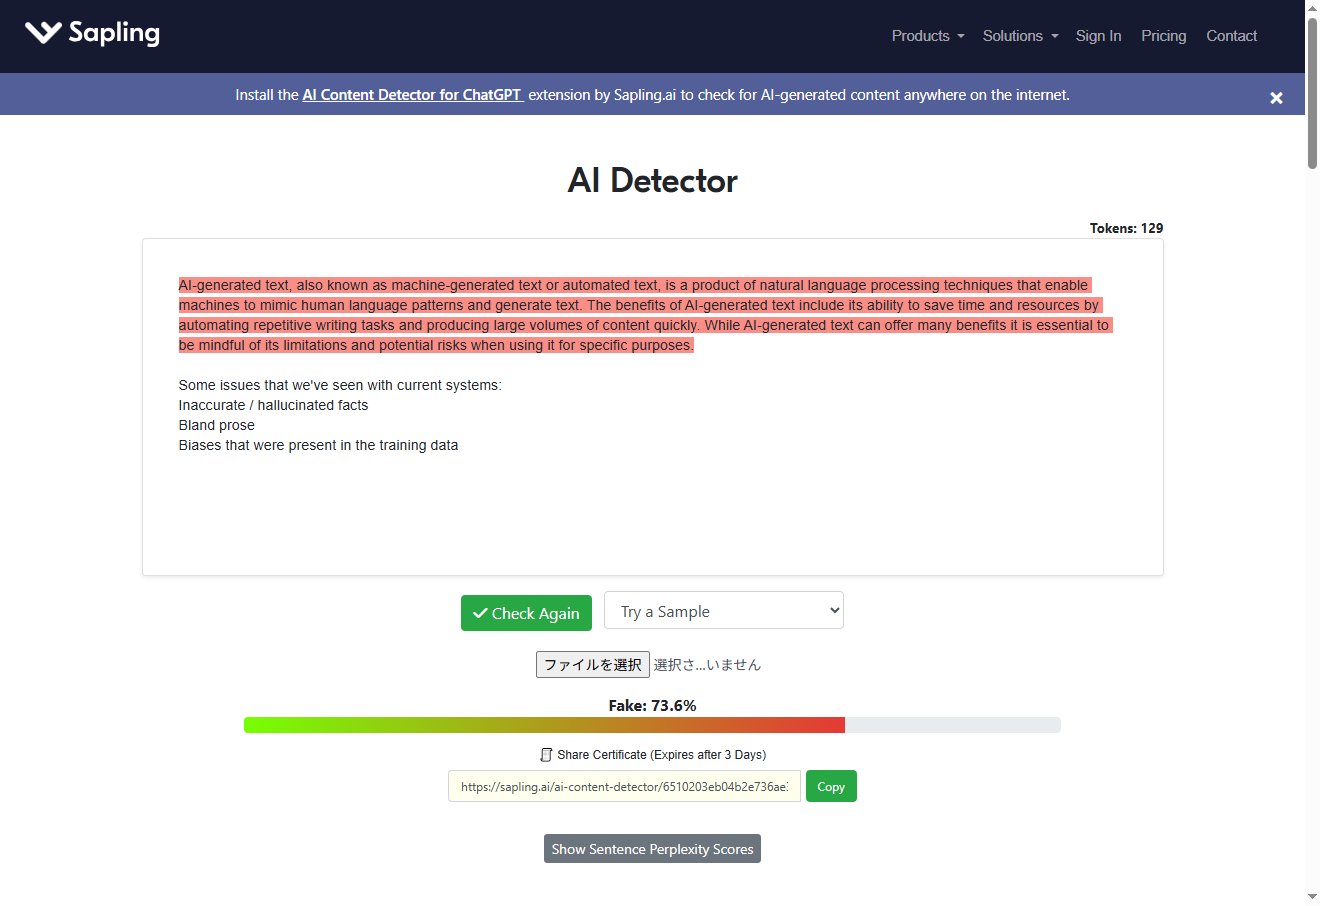The image size is (1320, 906).
Task: Choose a file with the file select button
Action: pyautogui.click(x=593, y=665)
